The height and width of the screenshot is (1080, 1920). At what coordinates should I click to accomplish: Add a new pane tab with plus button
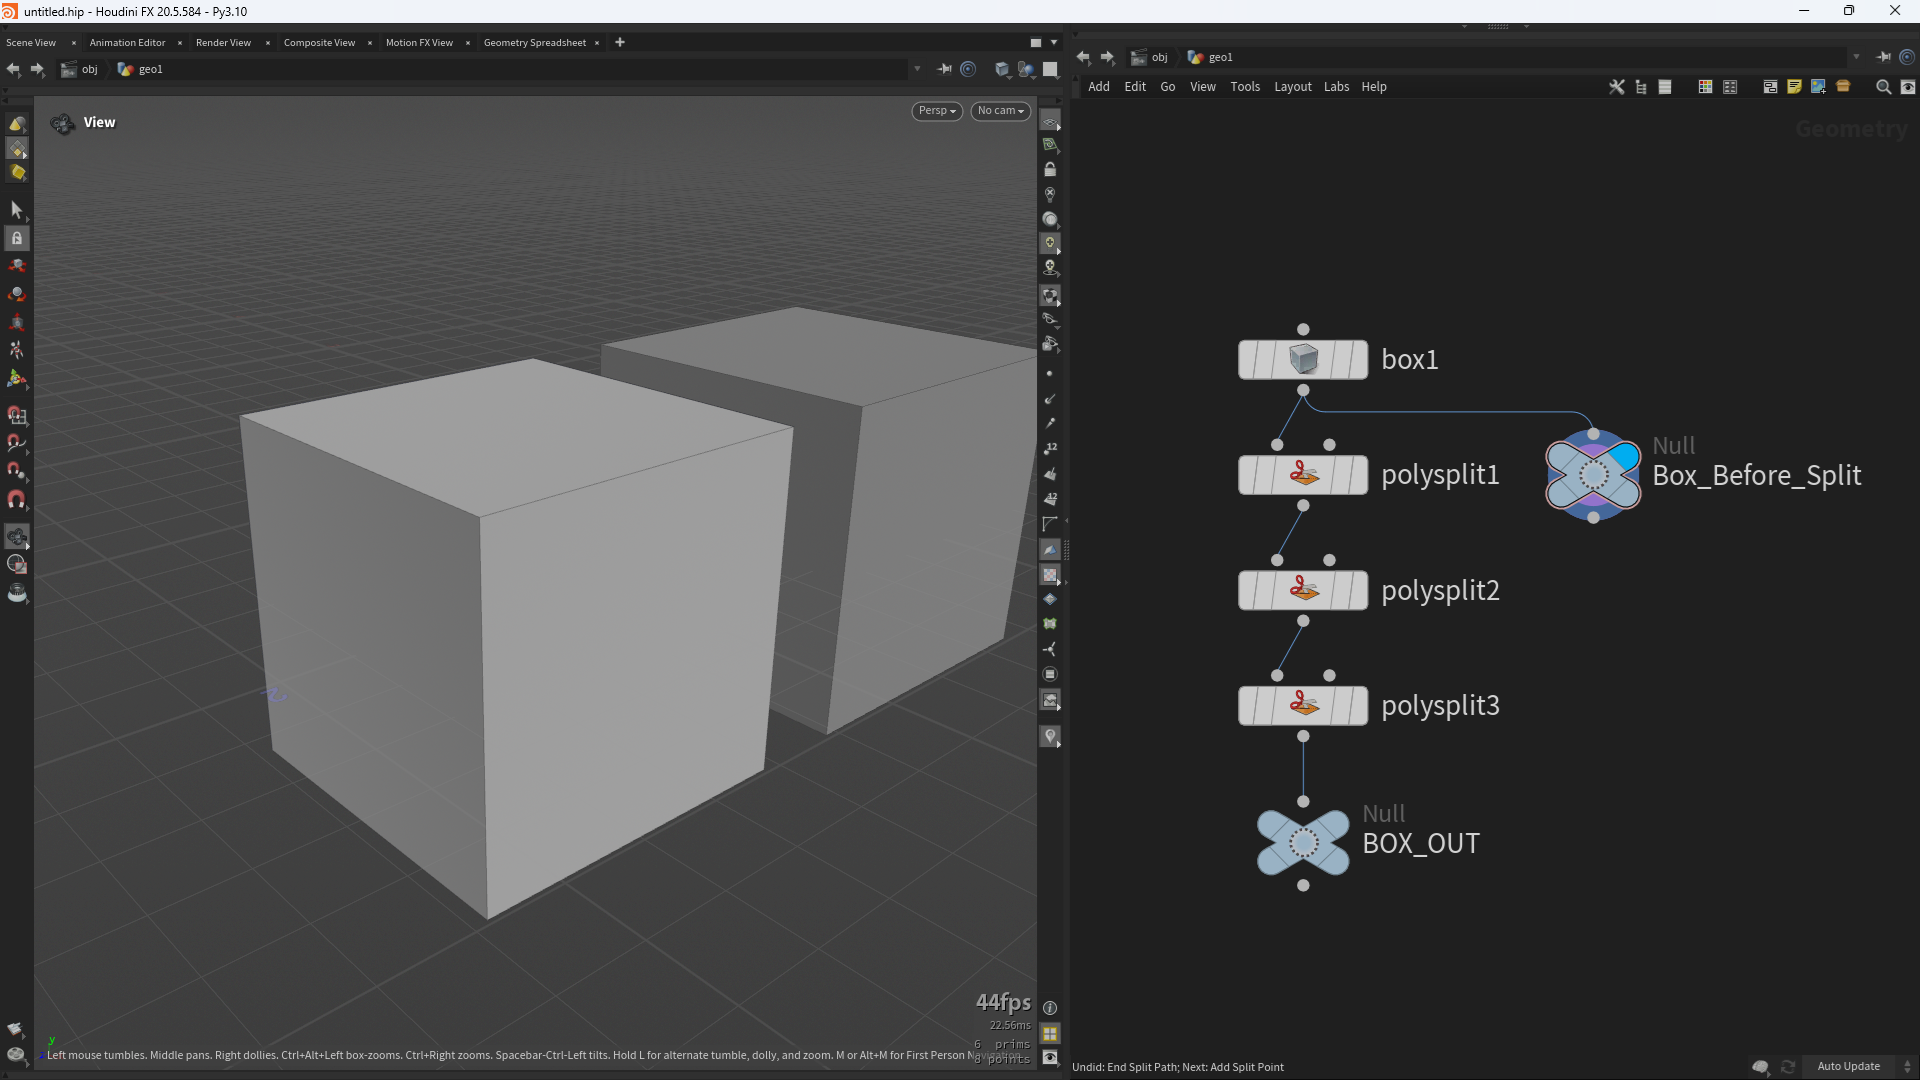tap(620, 42)
